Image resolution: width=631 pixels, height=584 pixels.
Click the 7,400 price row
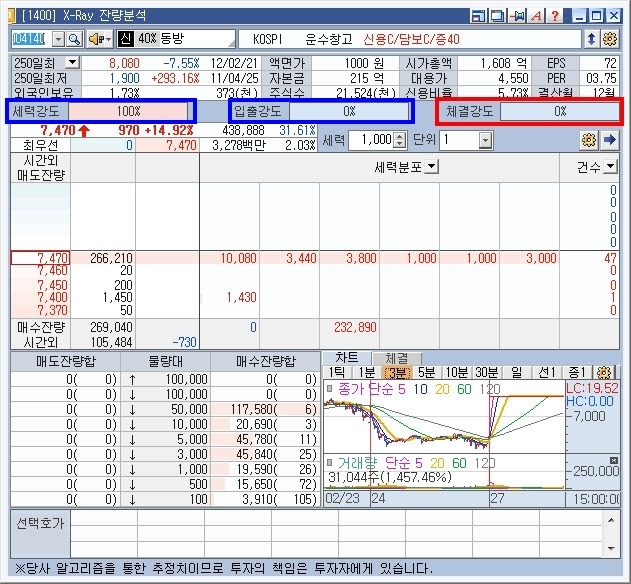point(41,297)
